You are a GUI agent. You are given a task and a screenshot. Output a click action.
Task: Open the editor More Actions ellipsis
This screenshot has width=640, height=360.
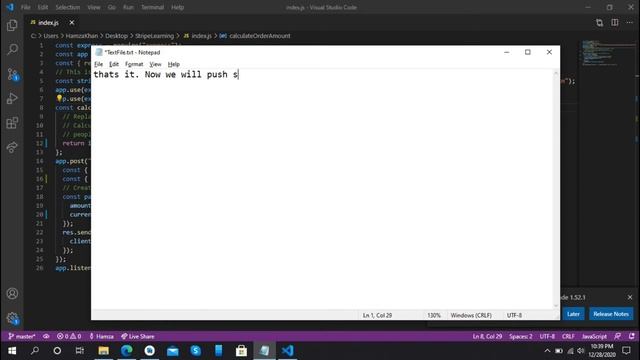629,23
